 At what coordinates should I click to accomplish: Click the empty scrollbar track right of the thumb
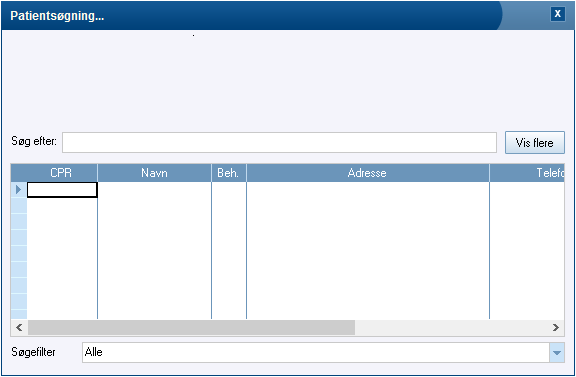pyautogui.click(x=451, y=327)
